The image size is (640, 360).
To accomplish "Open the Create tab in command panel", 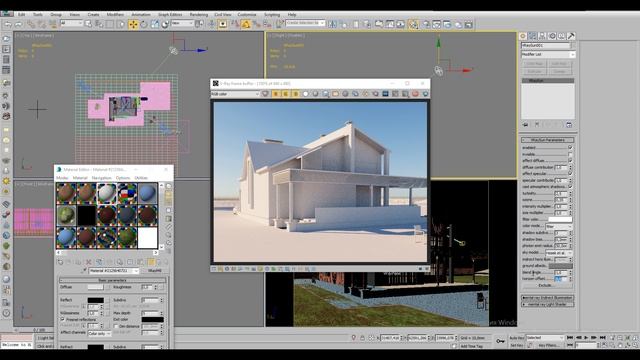I will click(x=523, y=36).
